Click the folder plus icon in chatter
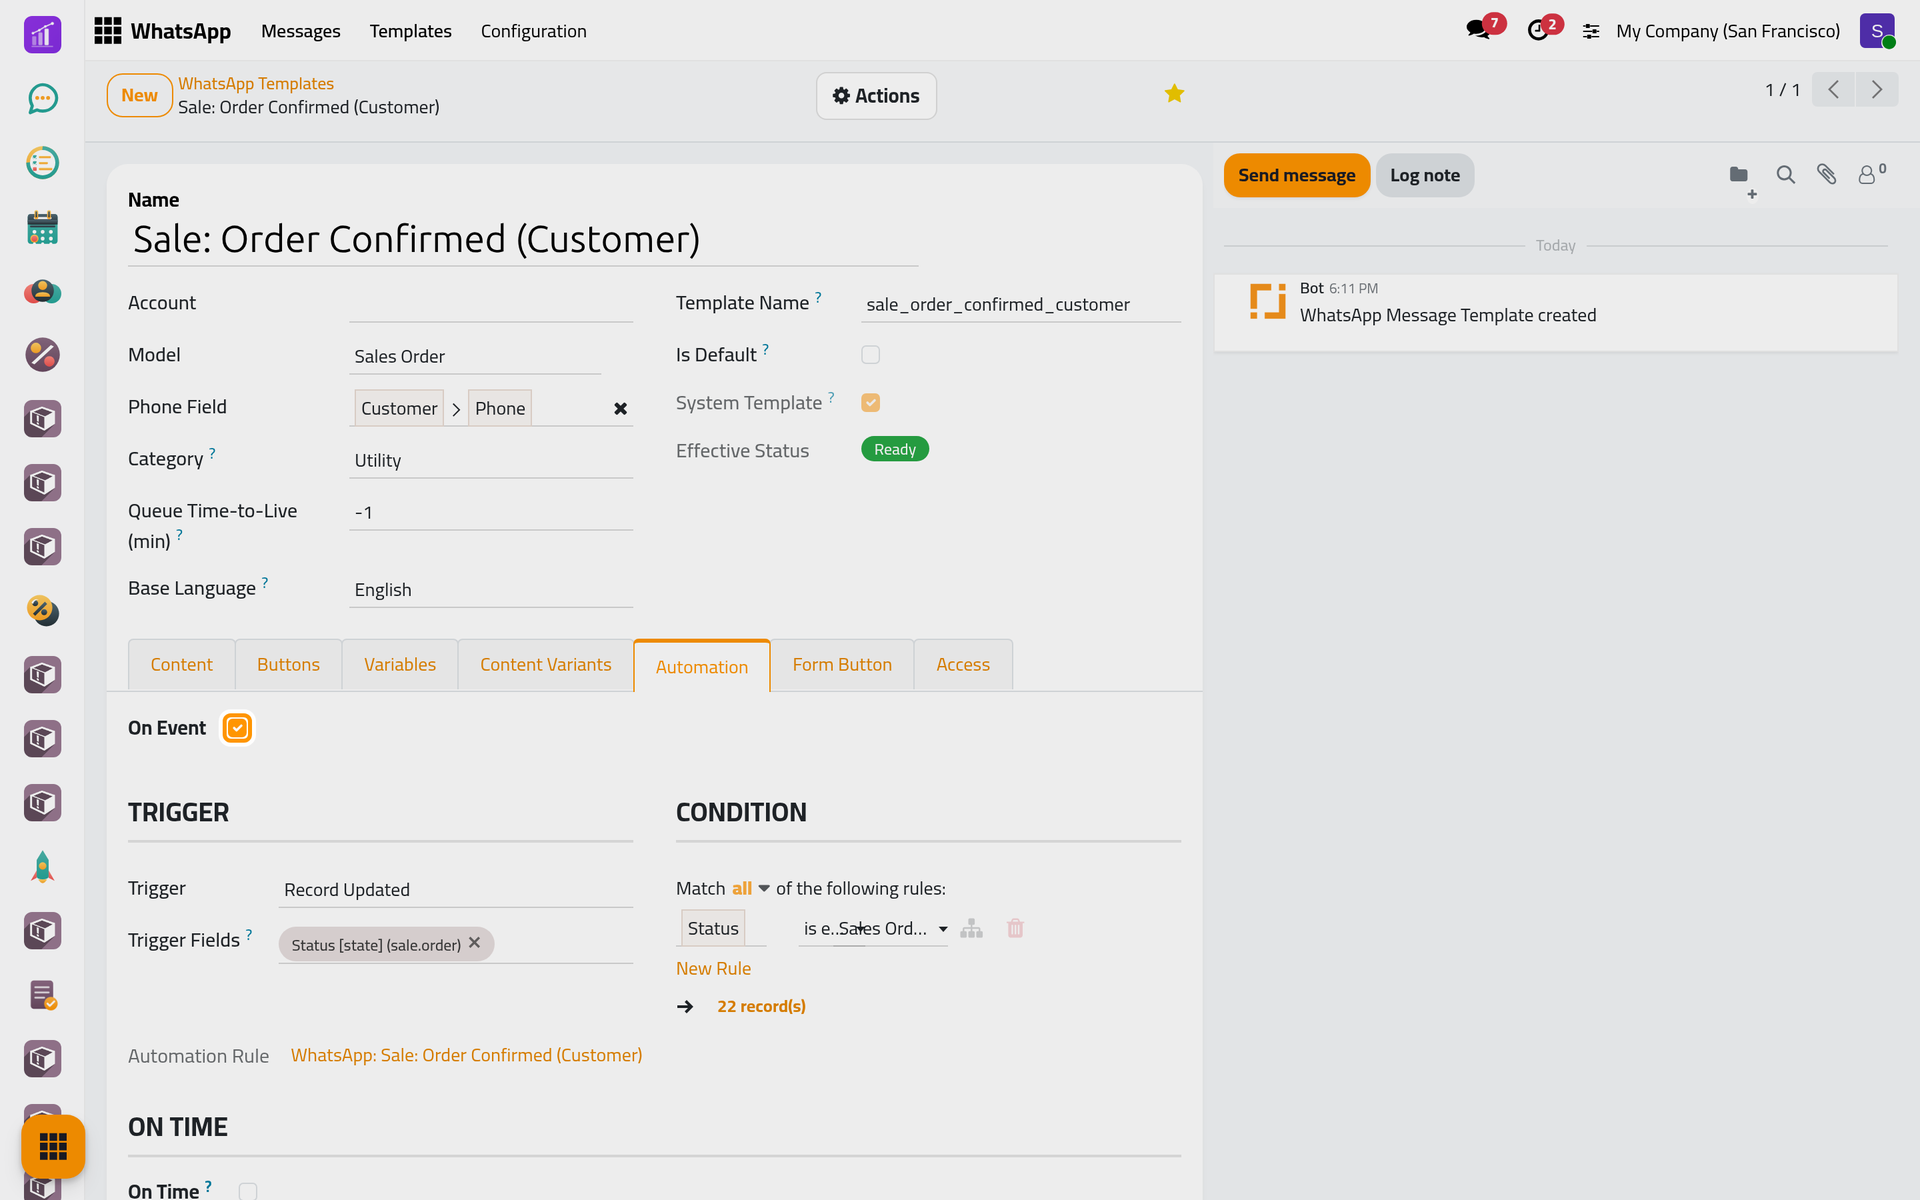1920x1200 pixels. coord(1741,177)
